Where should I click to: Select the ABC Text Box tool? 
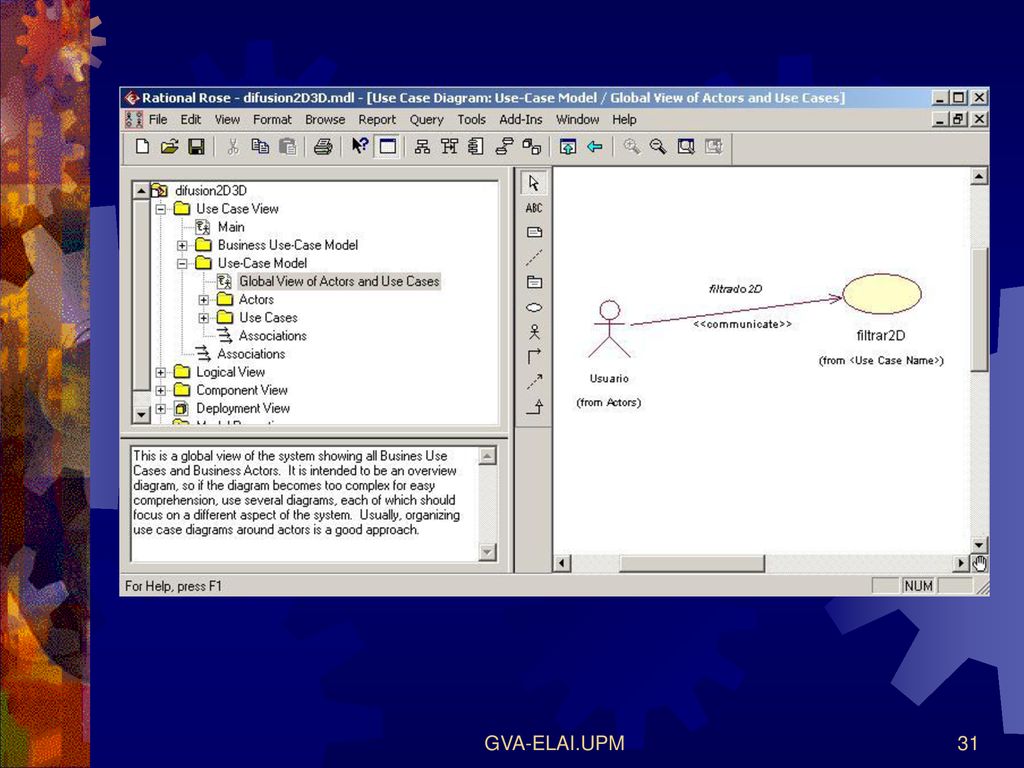(534, 208)
